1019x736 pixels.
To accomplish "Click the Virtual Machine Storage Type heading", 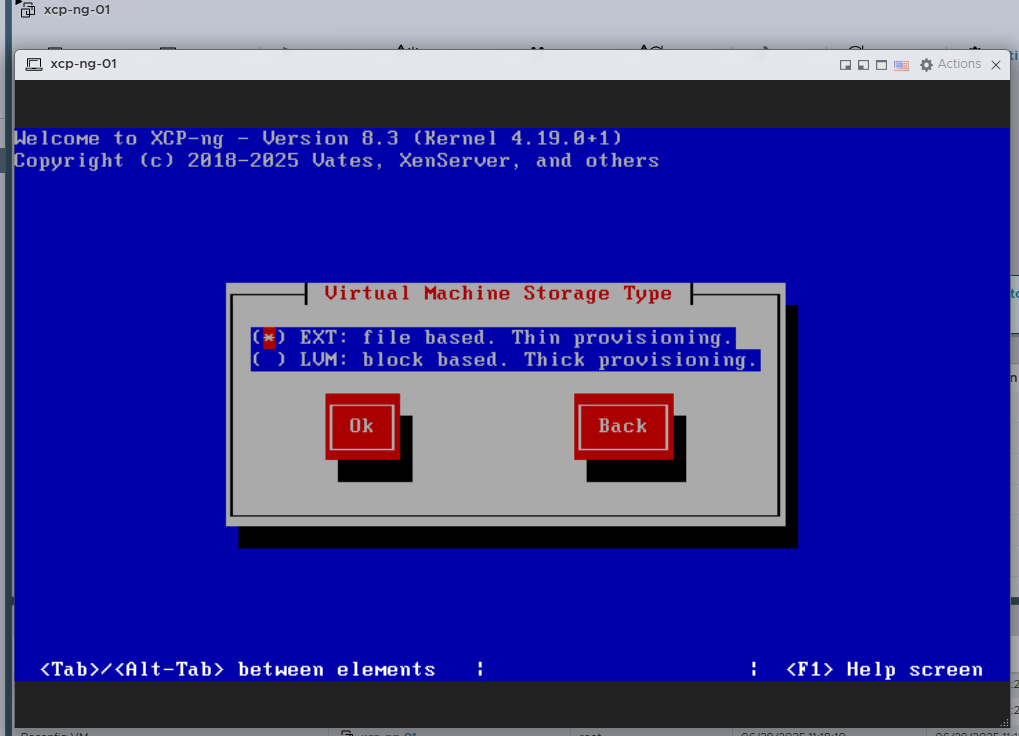I will click(497, 293).
